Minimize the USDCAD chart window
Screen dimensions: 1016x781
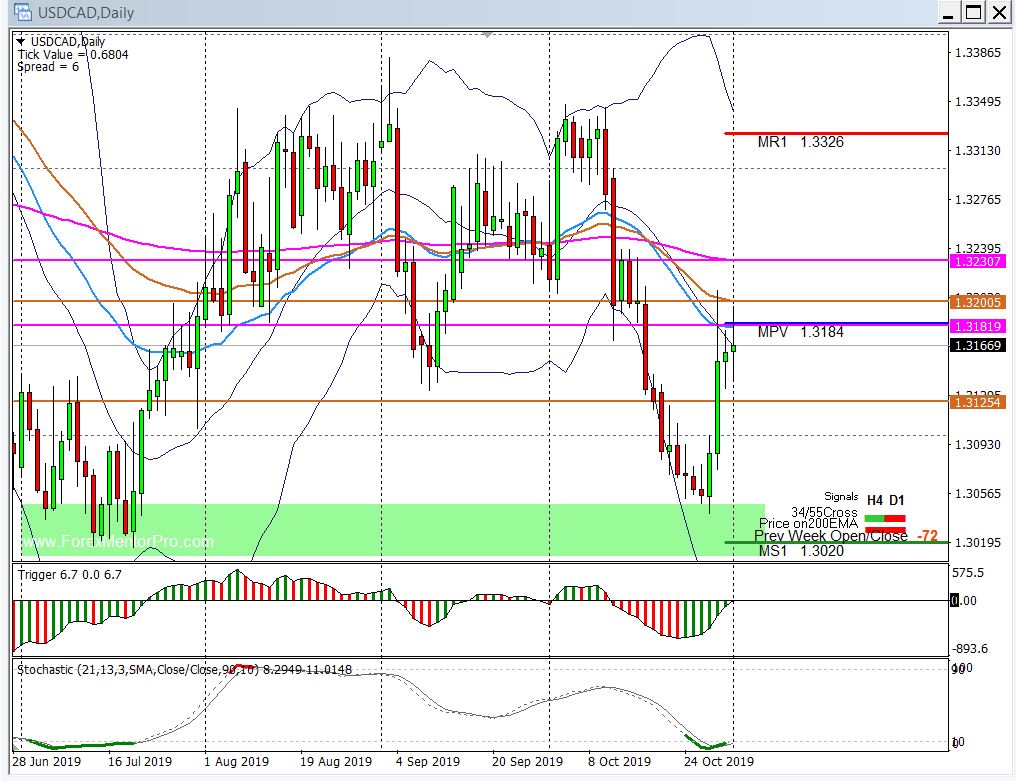pos(946,12)
